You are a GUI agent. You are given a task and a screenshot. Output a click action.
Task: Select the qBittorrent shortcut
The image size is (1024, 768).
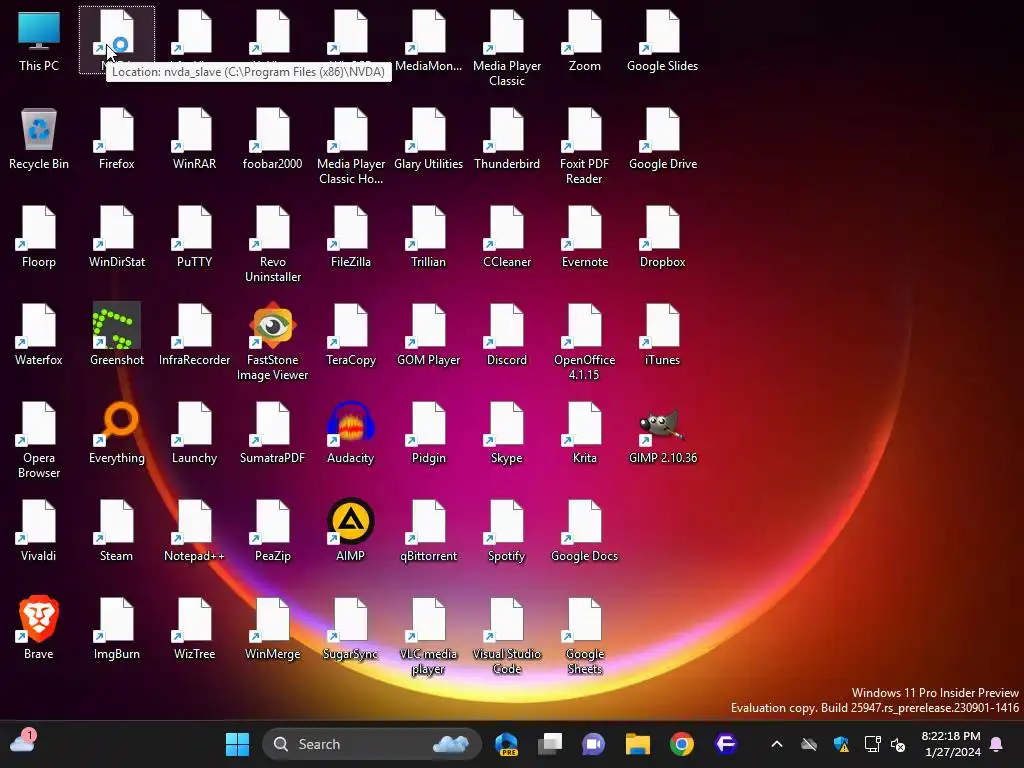coord(428,531)
